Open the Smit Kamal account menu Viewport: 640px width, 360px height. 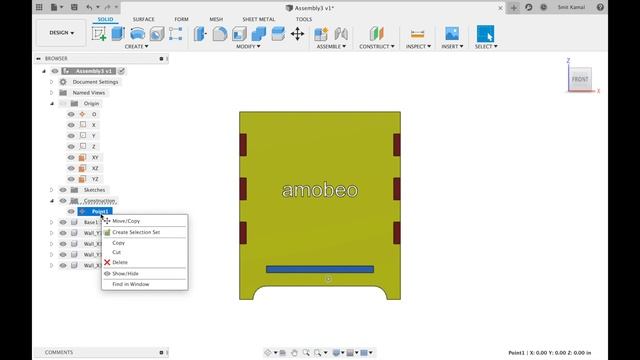point(571,7)
